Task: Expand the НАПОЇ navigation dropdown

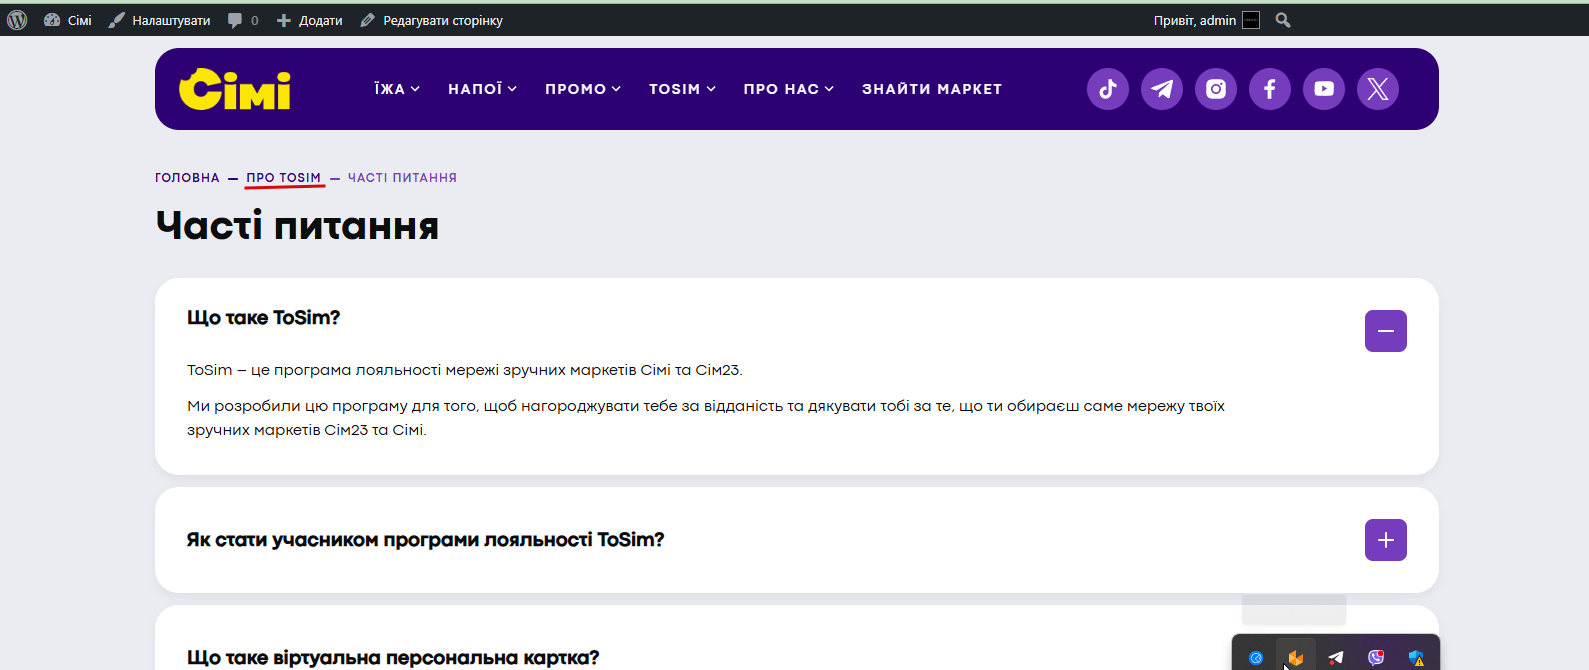Action: [482, 89]
